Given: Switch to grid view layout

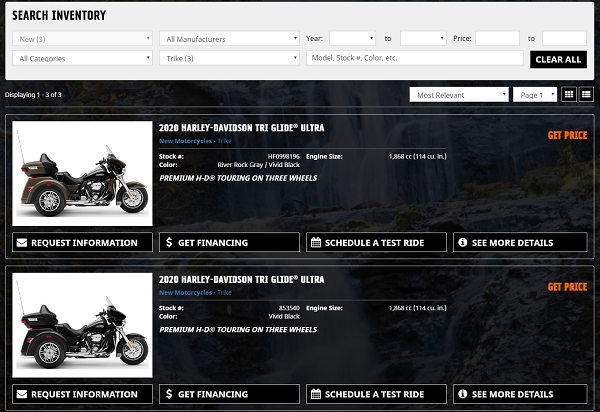Looking at the screenshot, I should point(569,94).
